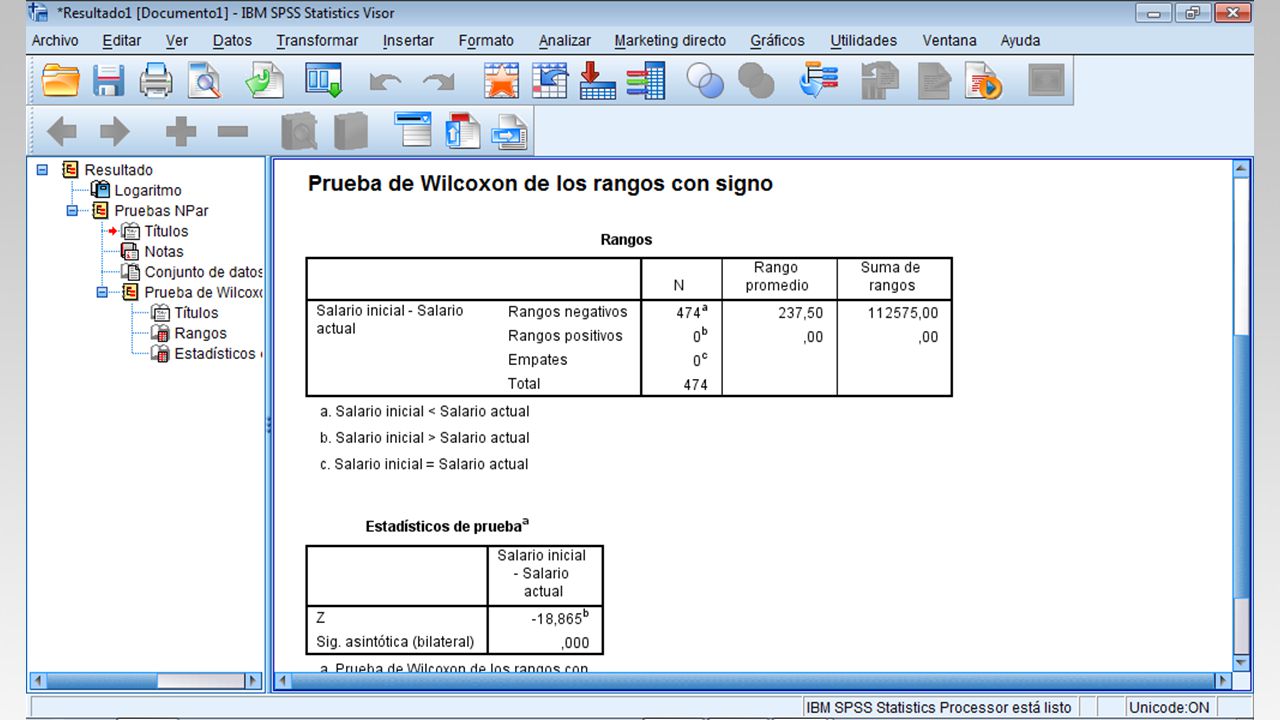
Task: Promote outline item with left arrow
Action: click(62, 131)
